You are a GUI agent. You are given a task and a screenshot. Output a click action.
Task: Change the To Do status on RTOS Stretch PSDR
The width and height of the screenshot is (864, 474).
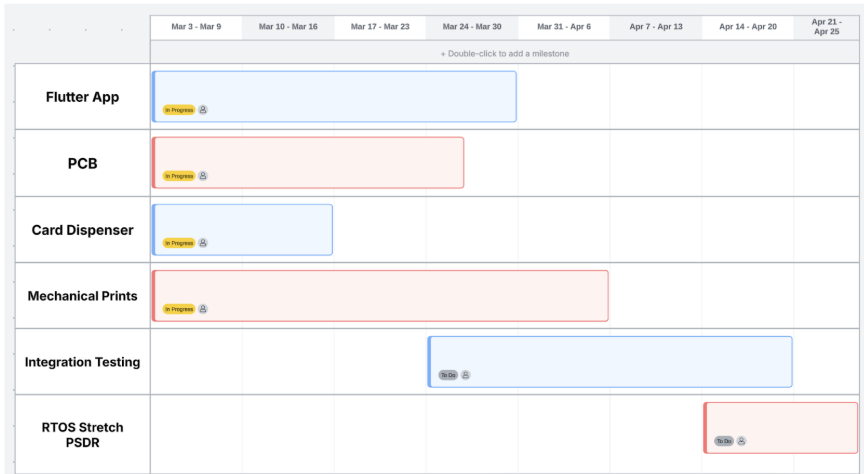pos(724,441)
